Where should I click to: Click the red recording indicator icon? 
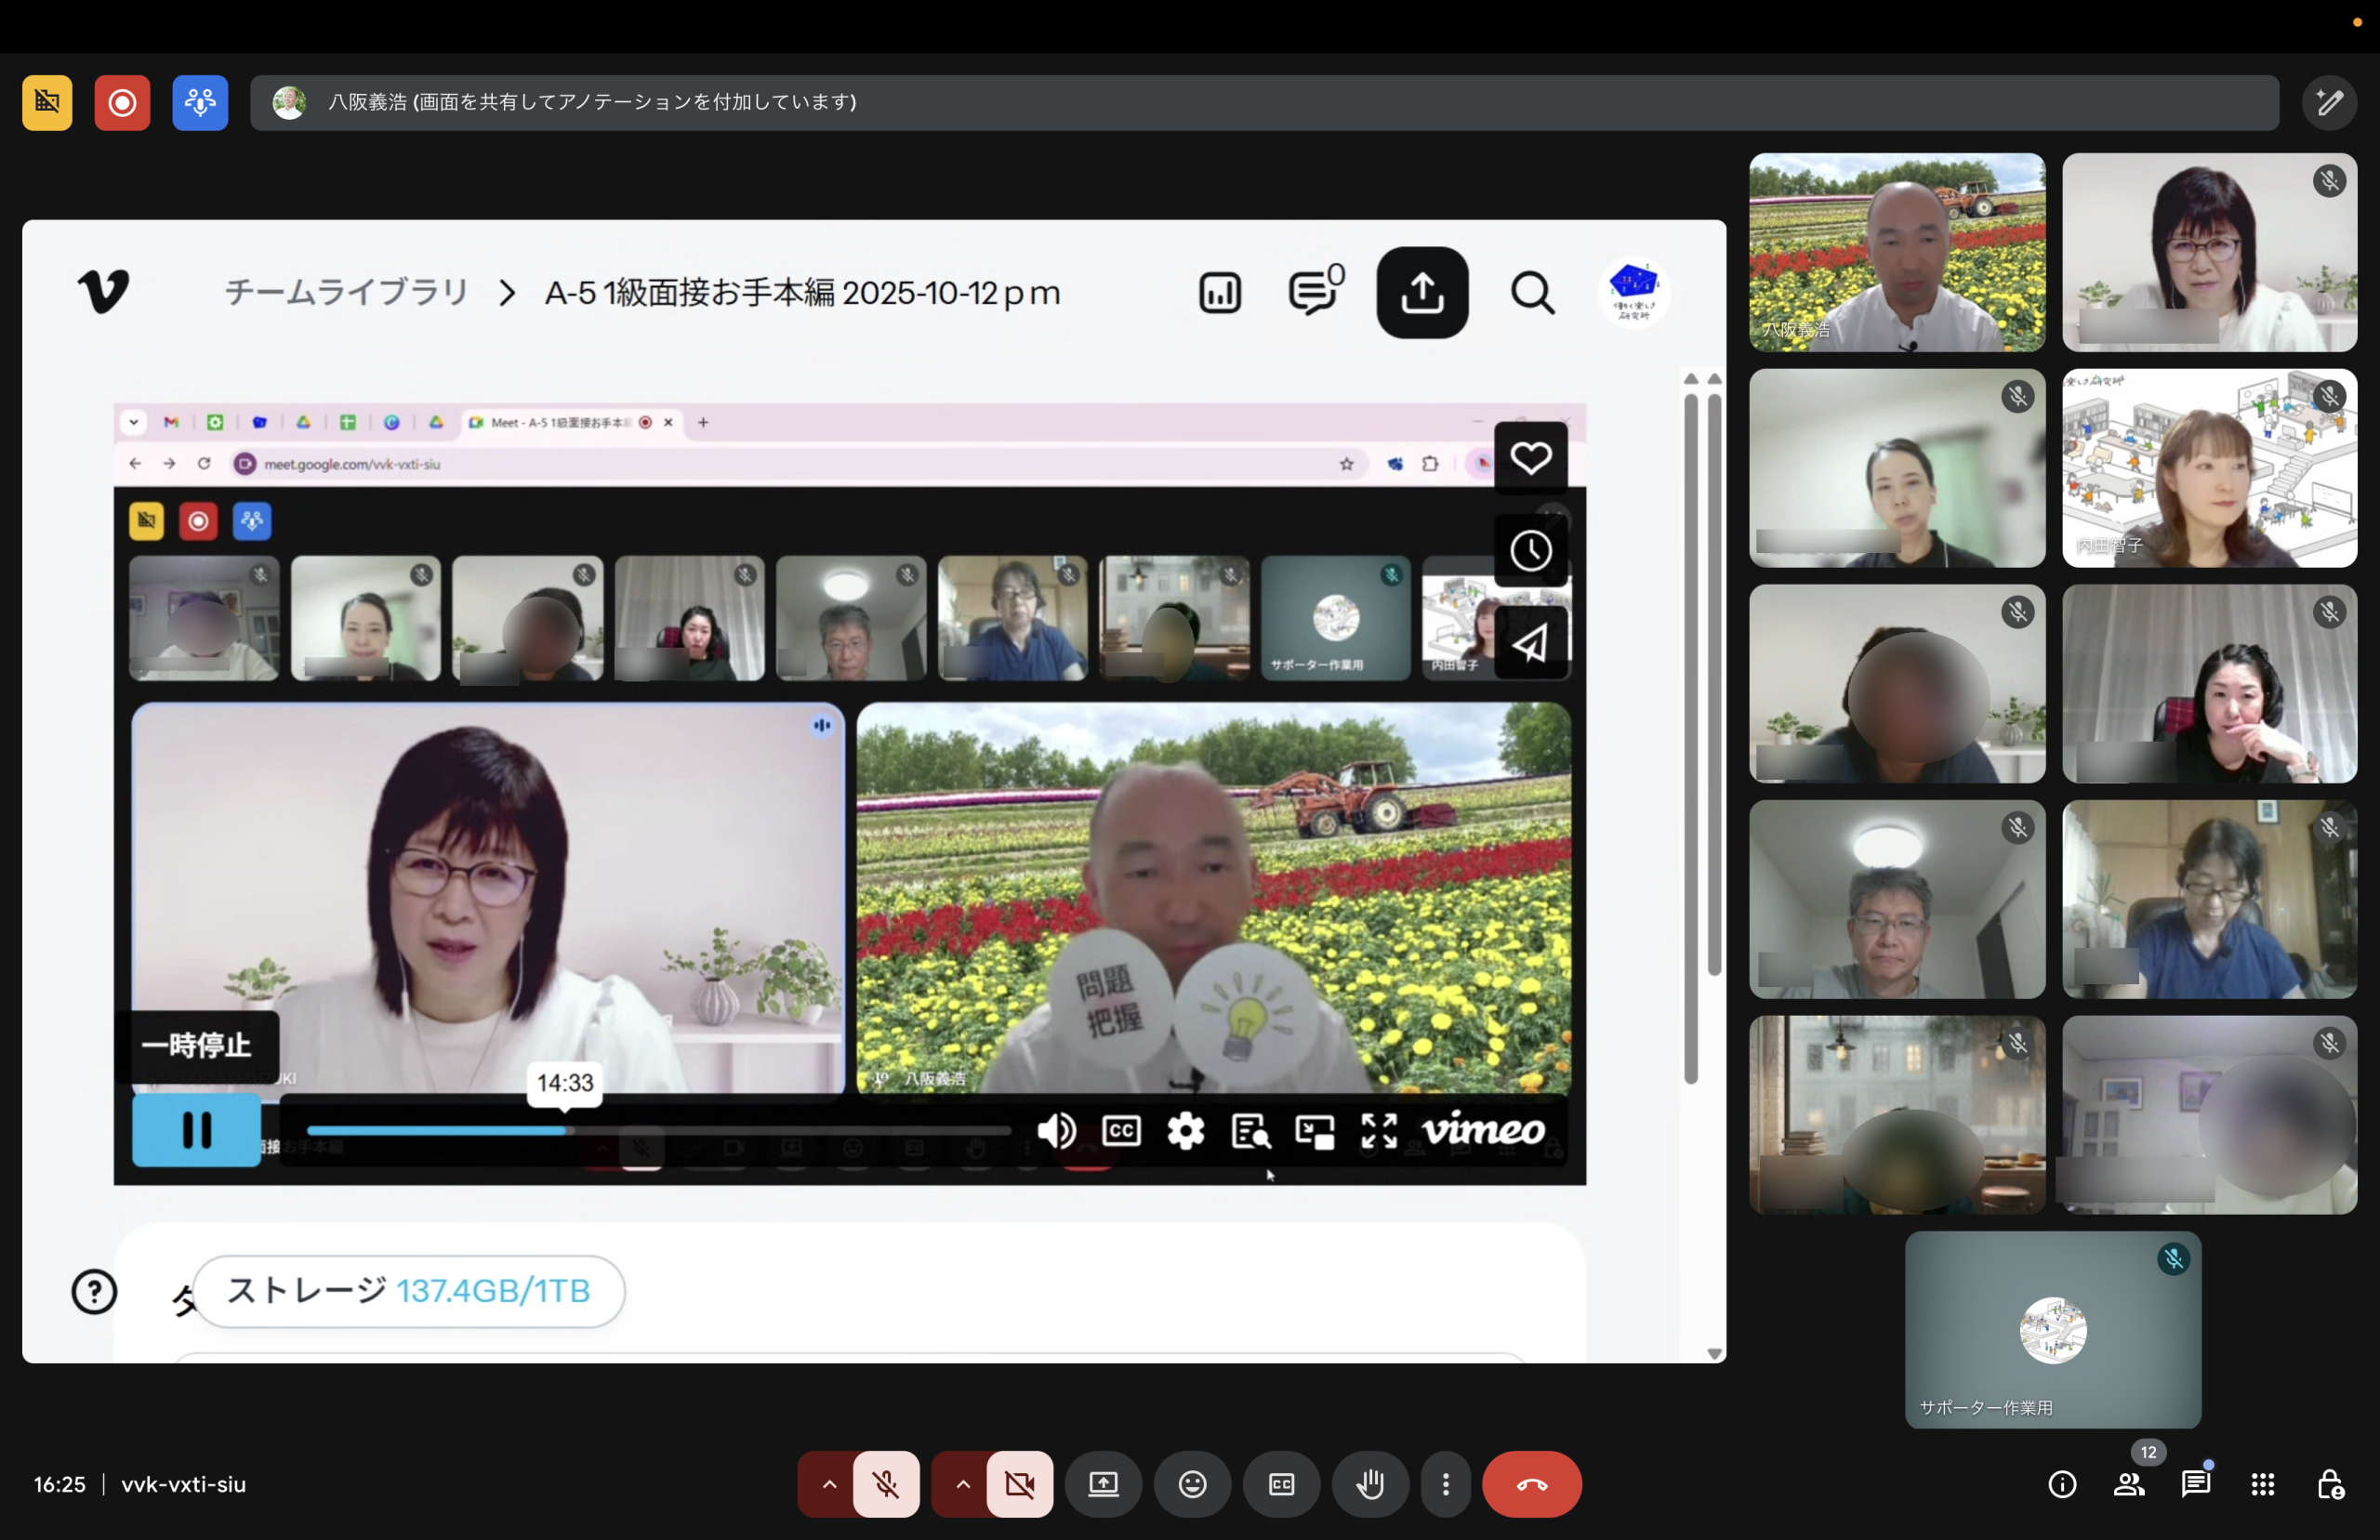(x=122, y=102)
